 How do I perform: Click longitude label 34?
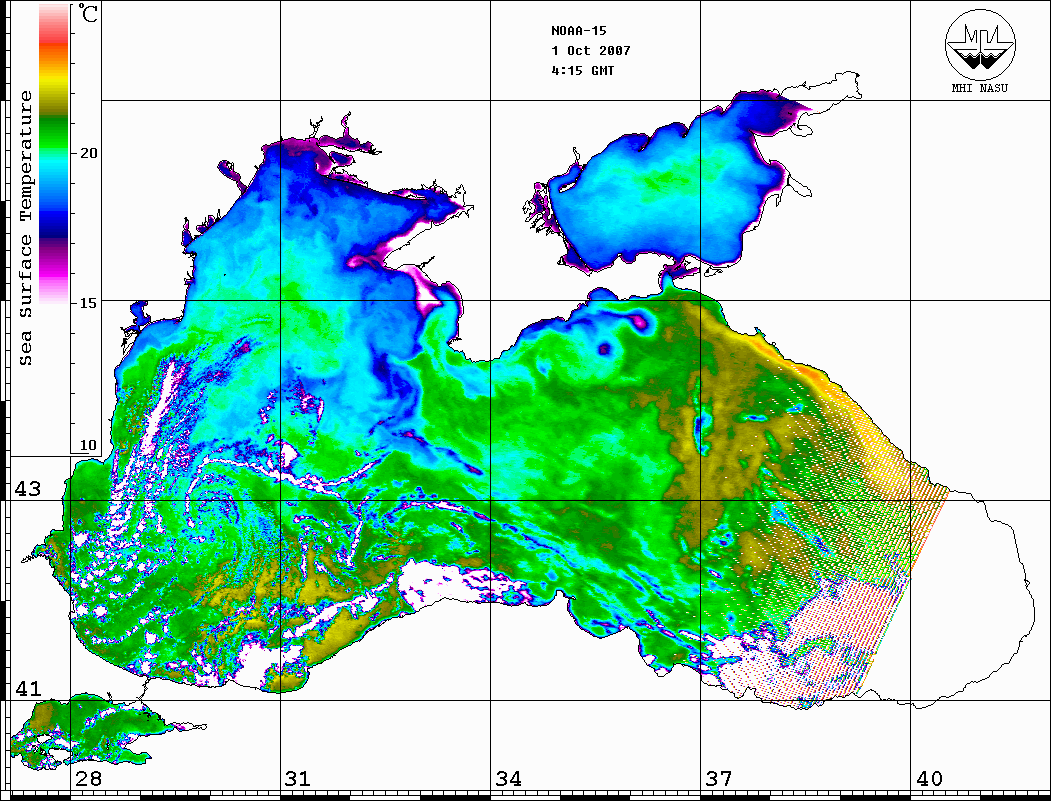508,778
